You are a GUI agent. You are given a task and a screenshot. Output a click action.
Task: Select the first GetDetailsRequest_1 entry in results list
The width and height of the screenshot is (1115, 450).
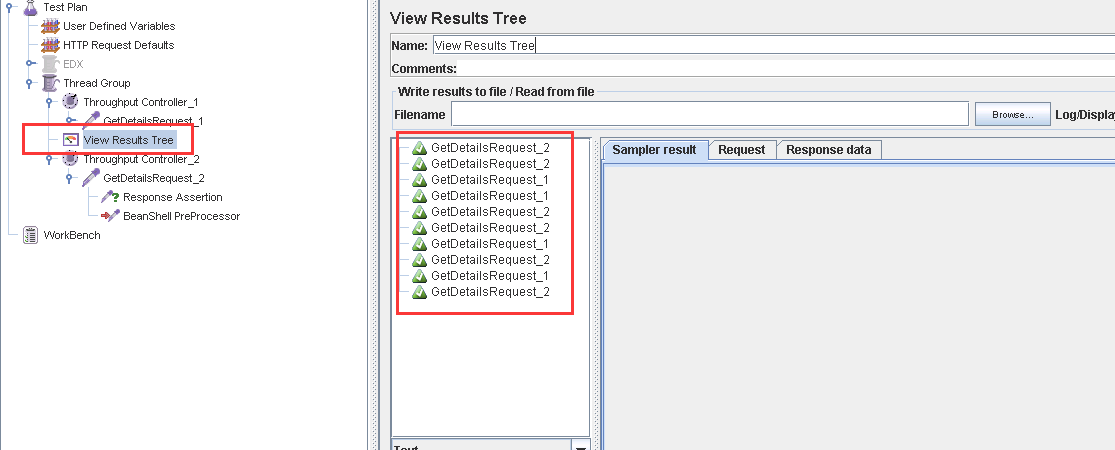pos(490,180)
